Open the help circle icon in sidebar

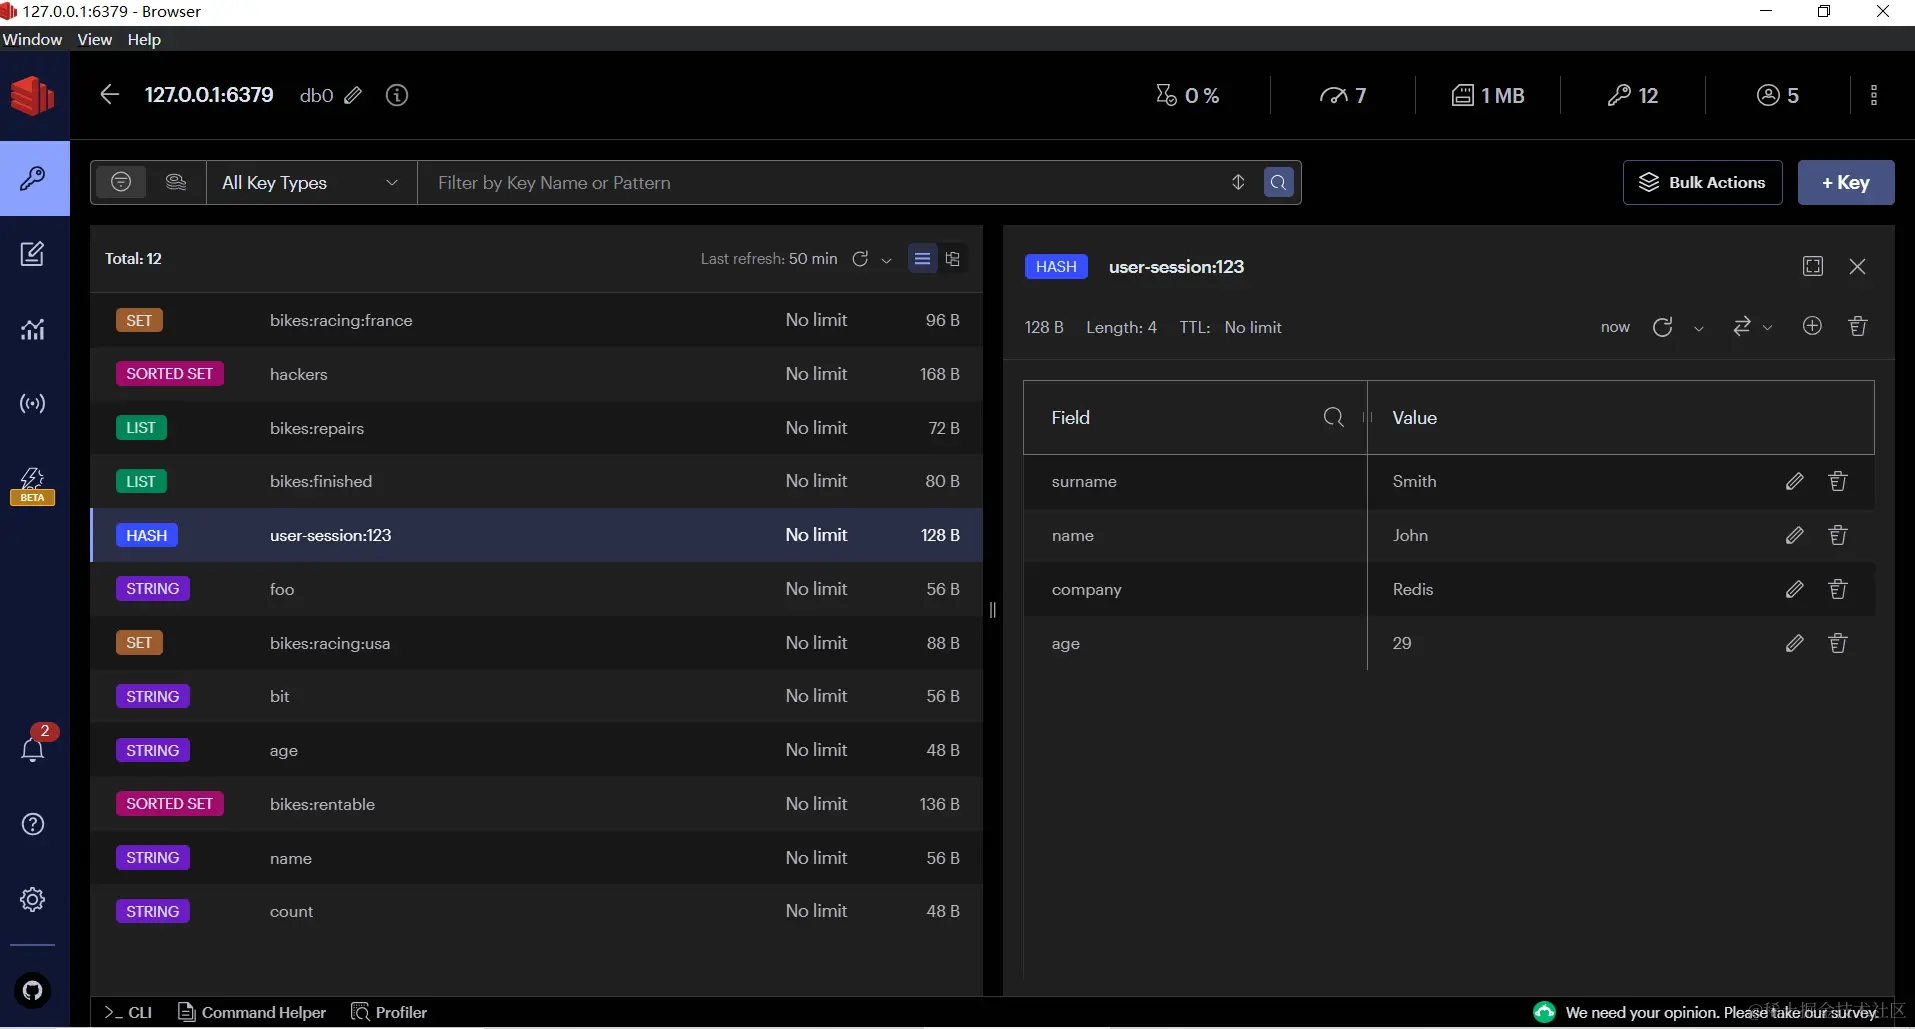point(33,824)
